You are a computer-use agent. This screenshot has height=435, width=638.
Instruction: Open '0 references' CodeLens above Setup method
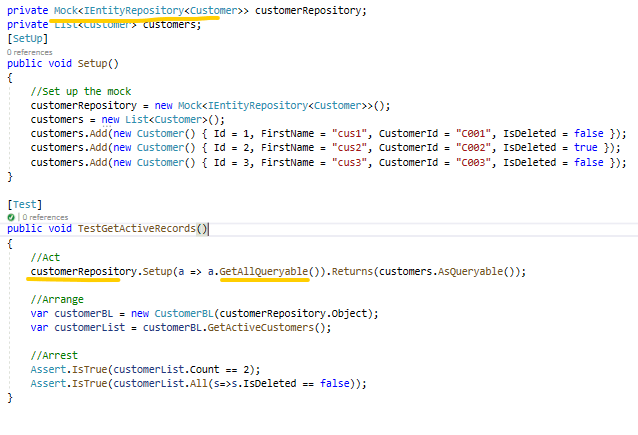30,52
